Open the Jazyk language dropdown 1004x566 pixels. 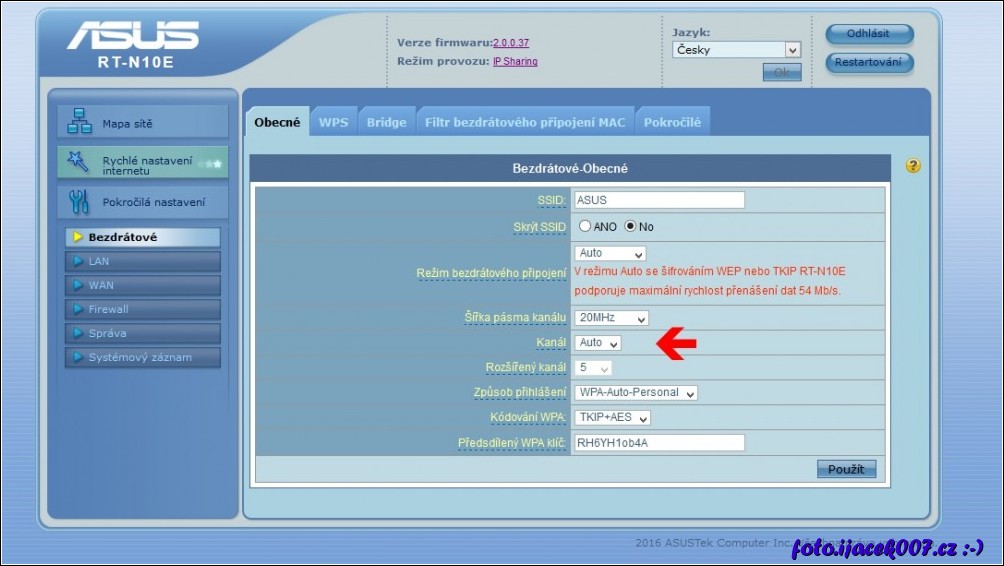tap(736, 50)
